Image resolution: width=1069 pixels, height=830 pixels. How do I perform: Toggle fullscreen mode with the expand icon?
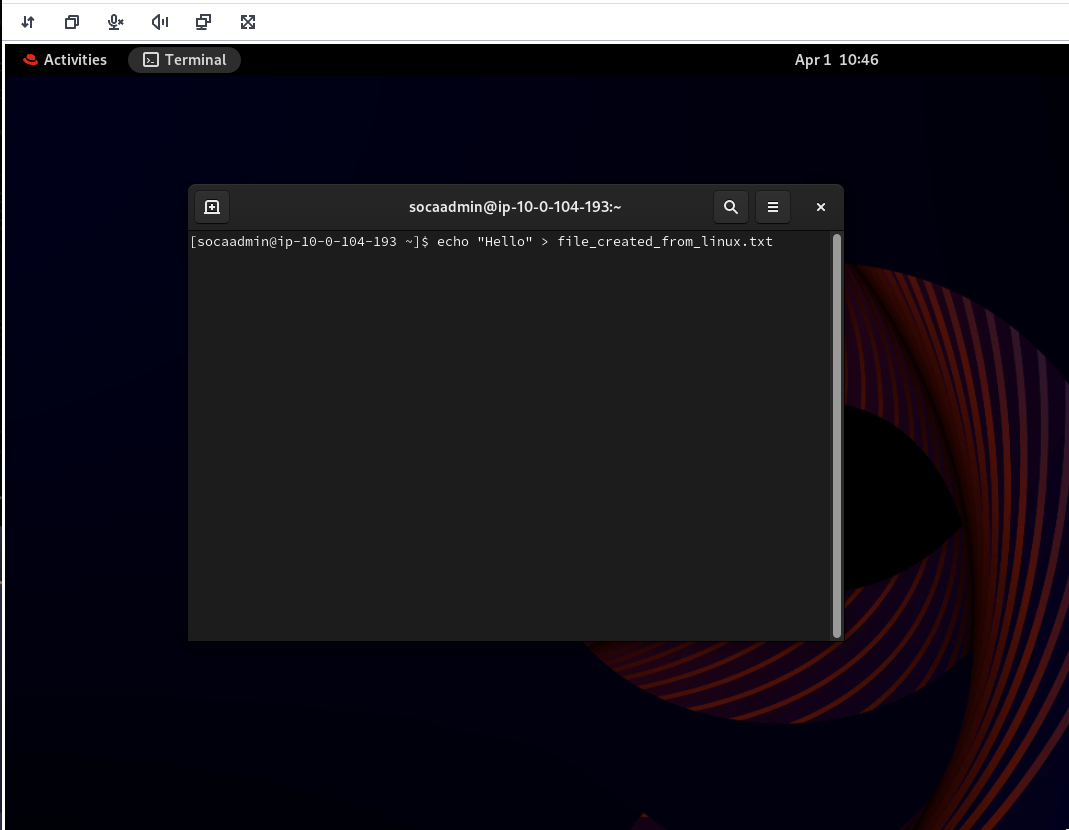[x=248, y=22]
